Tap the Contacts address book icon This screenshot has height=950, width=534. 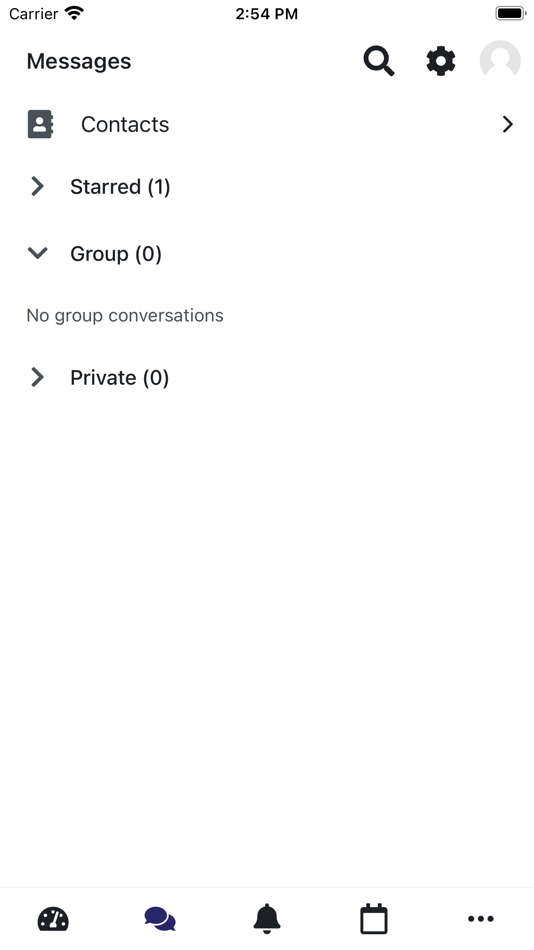40,124
